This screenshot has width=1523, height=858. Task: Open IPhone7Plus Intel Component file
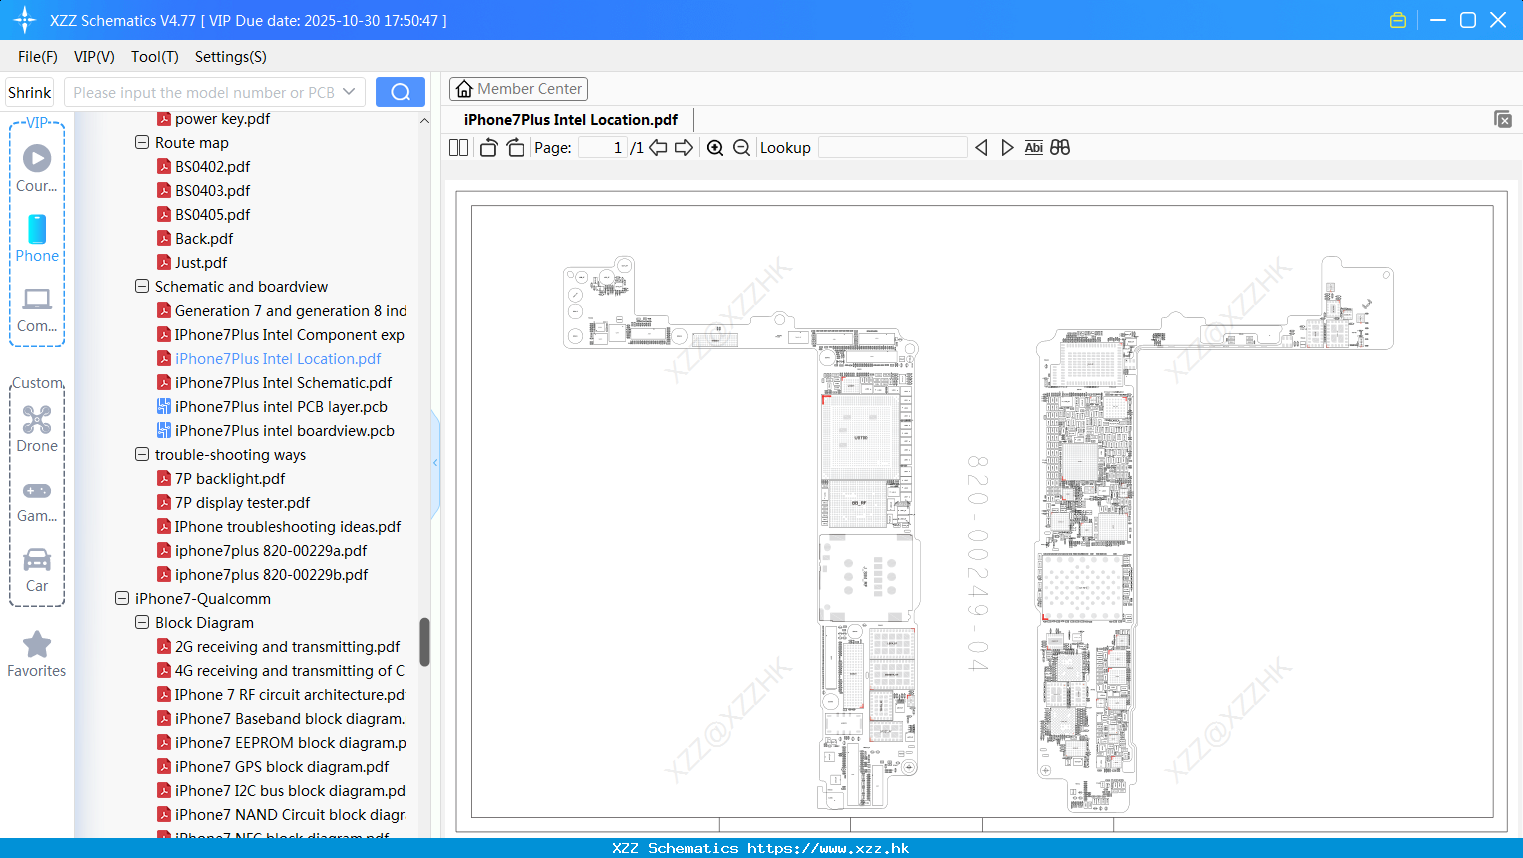289,335
